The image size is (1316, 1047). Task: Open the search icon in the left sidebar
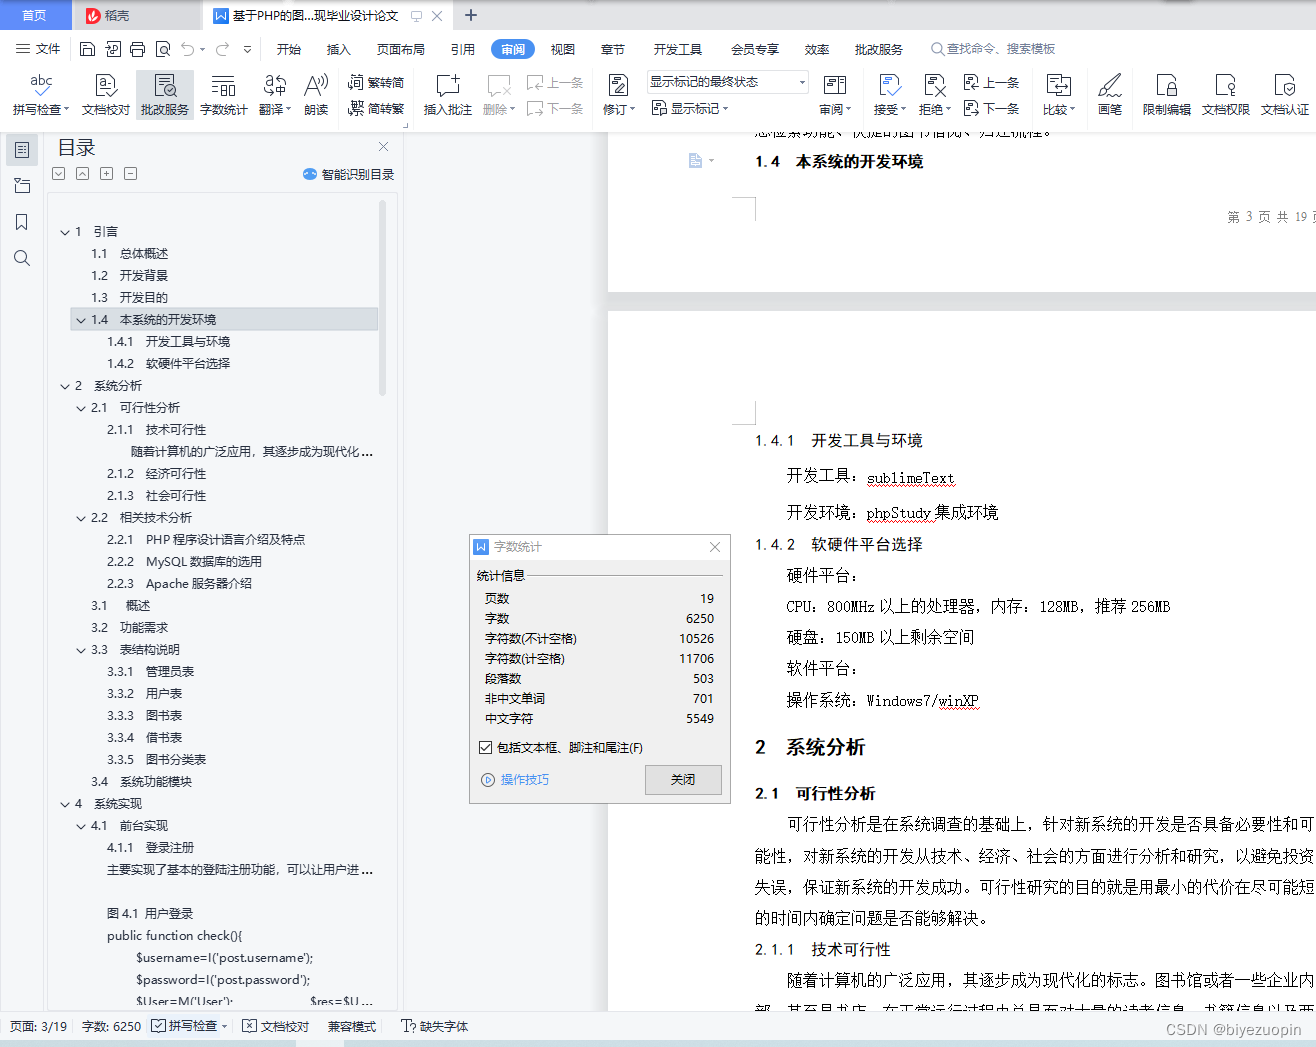point(21,258)
